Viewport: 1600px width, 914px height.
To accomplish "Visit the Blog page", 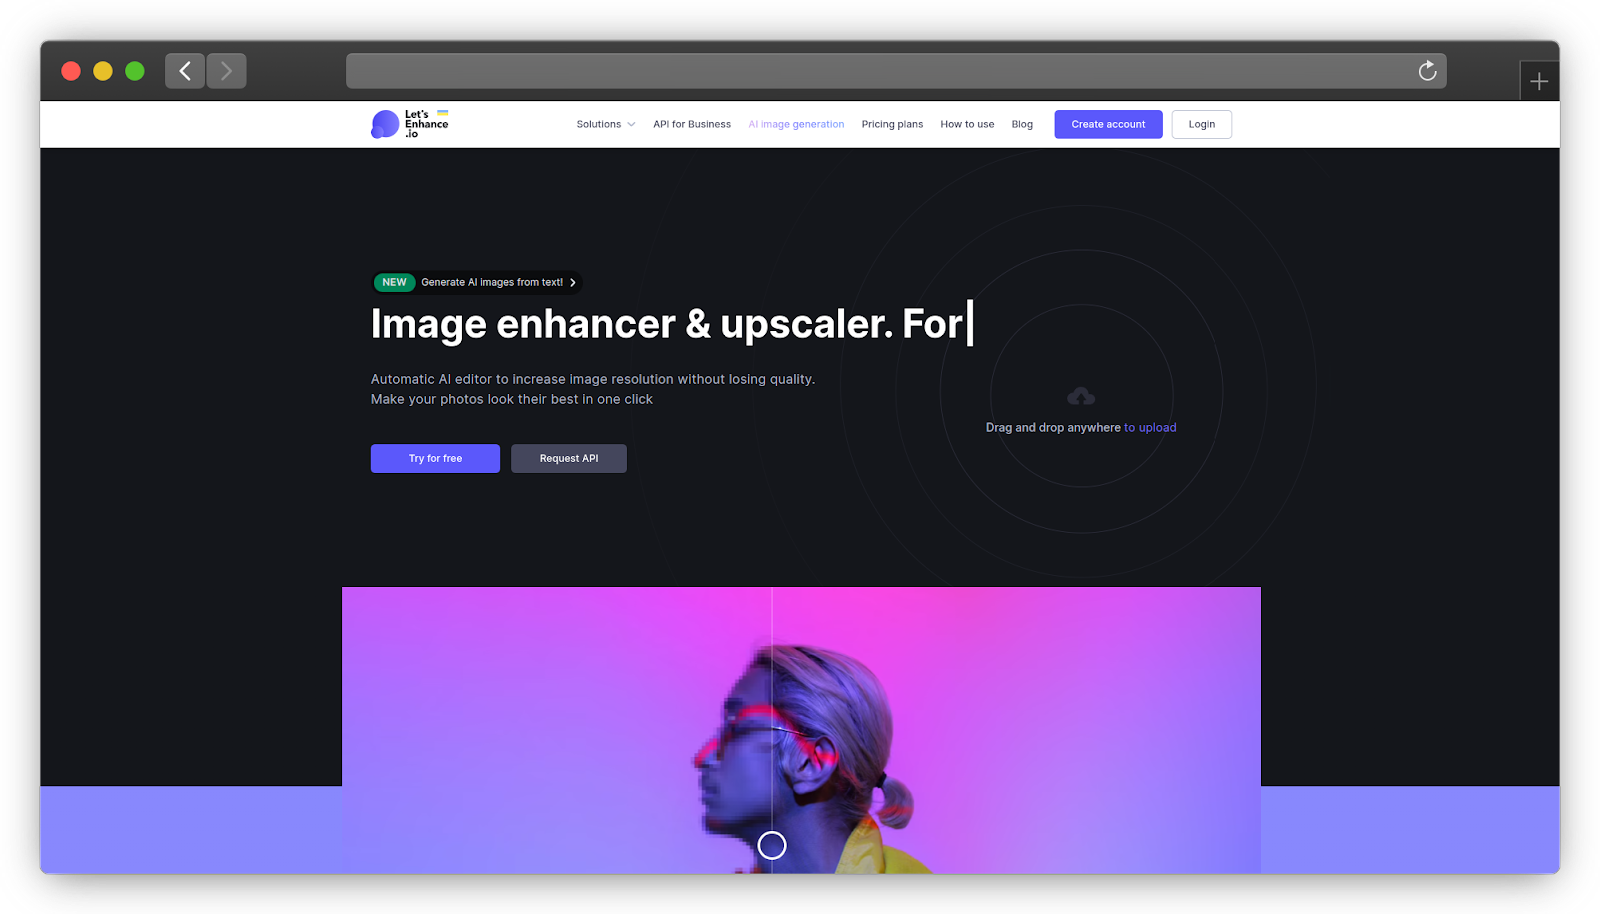I will 1022,124.
